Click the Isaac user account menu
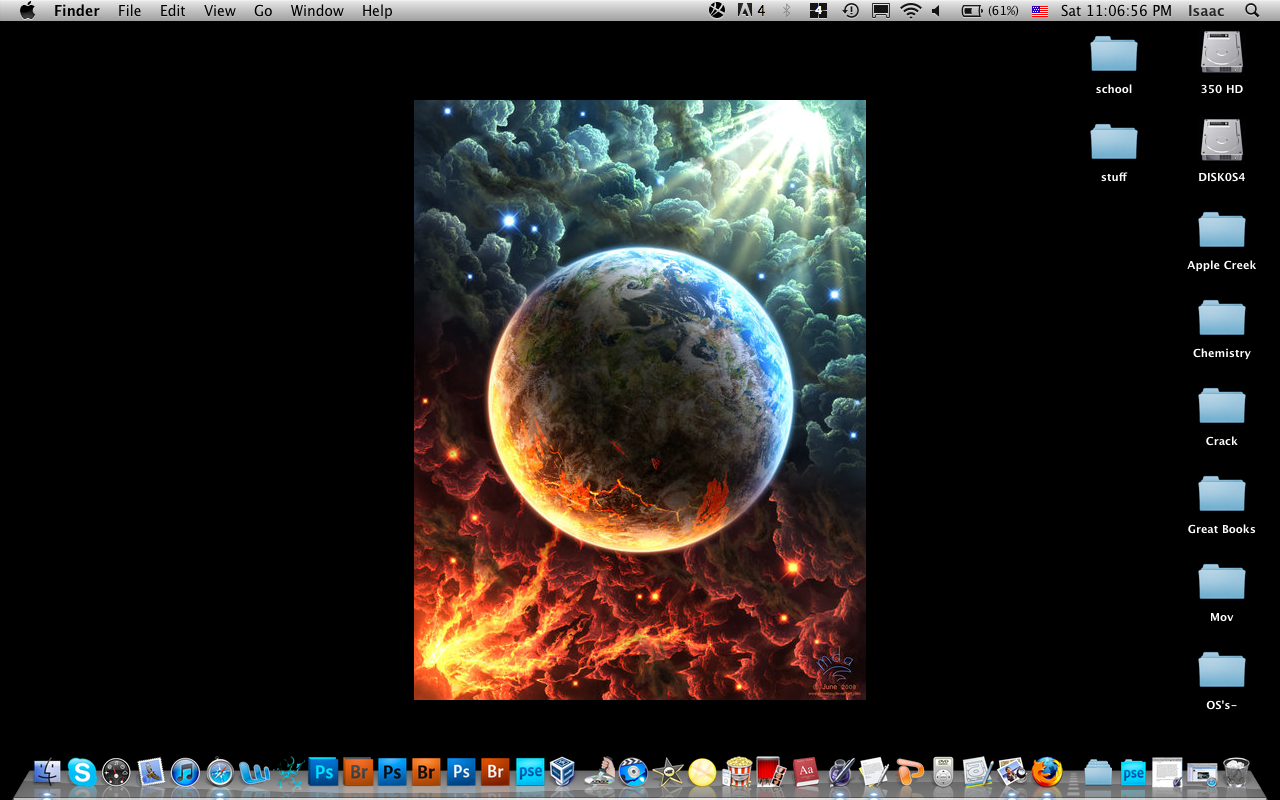The width and height of the screenshot is (1280, 800). coord(1204,11)
